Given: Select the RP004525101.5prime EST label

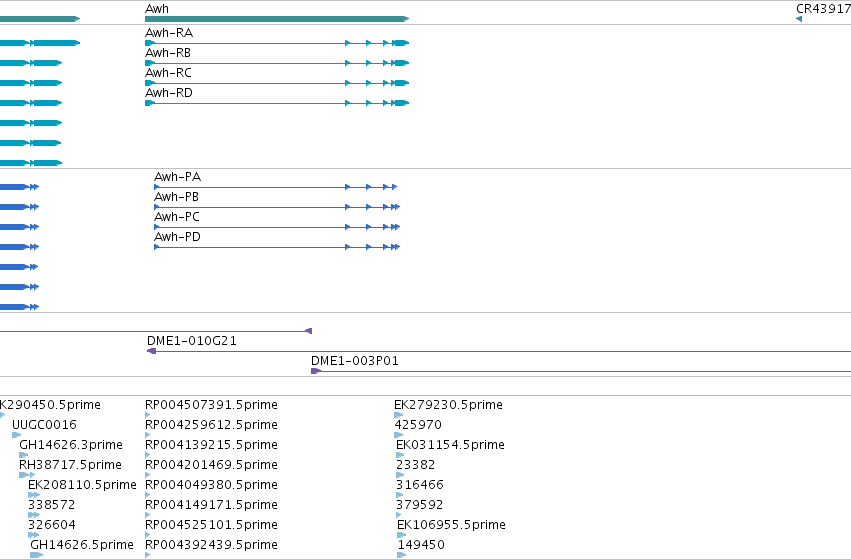Looking at the screenshot, I should 211,525.
